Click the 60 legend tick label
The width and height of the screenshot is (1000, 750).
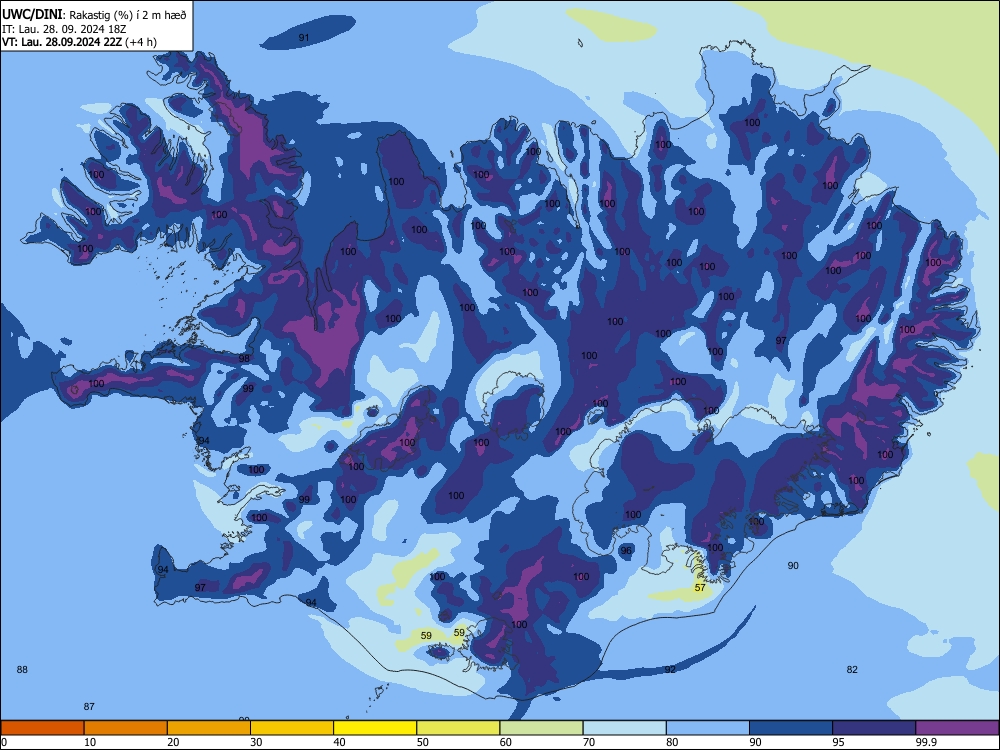click(x=506, y=742)
